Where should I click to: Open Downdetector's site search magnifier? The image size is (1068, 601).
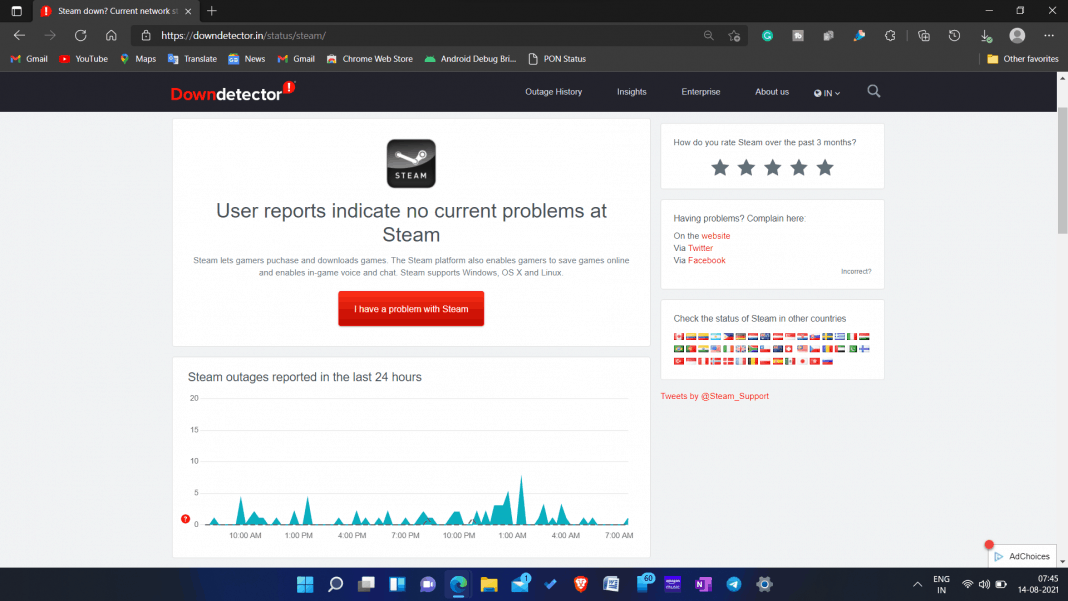873,91
